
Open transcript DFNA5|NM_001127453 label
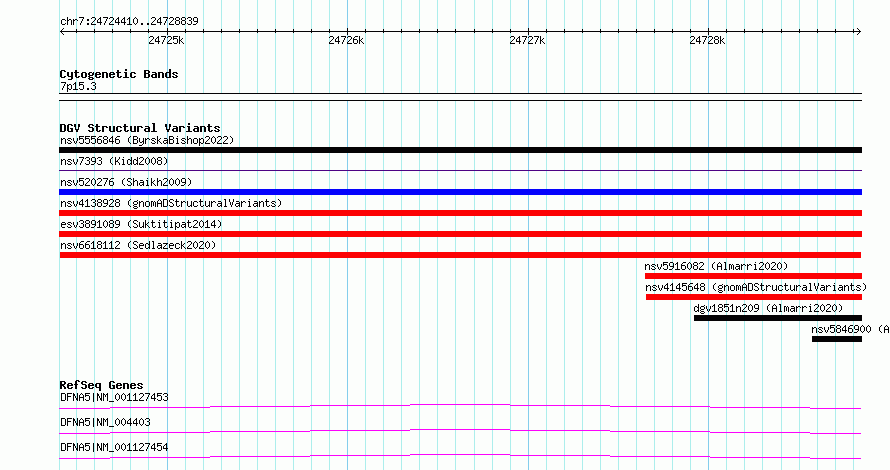114,397
